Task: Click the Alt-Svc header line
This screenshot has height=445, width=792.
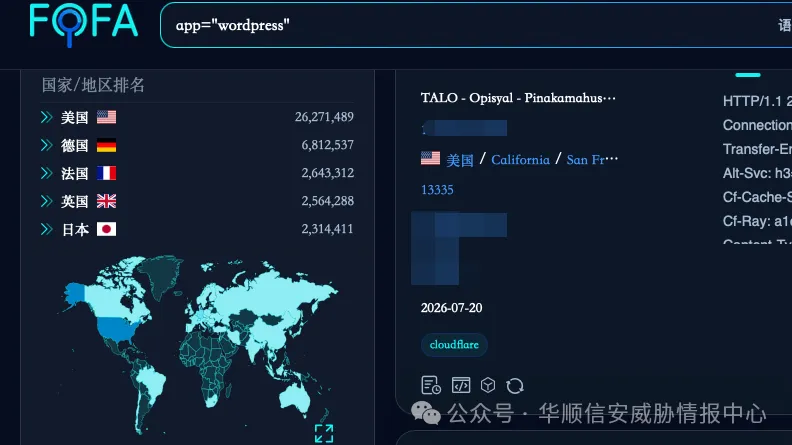Action: 757,173
